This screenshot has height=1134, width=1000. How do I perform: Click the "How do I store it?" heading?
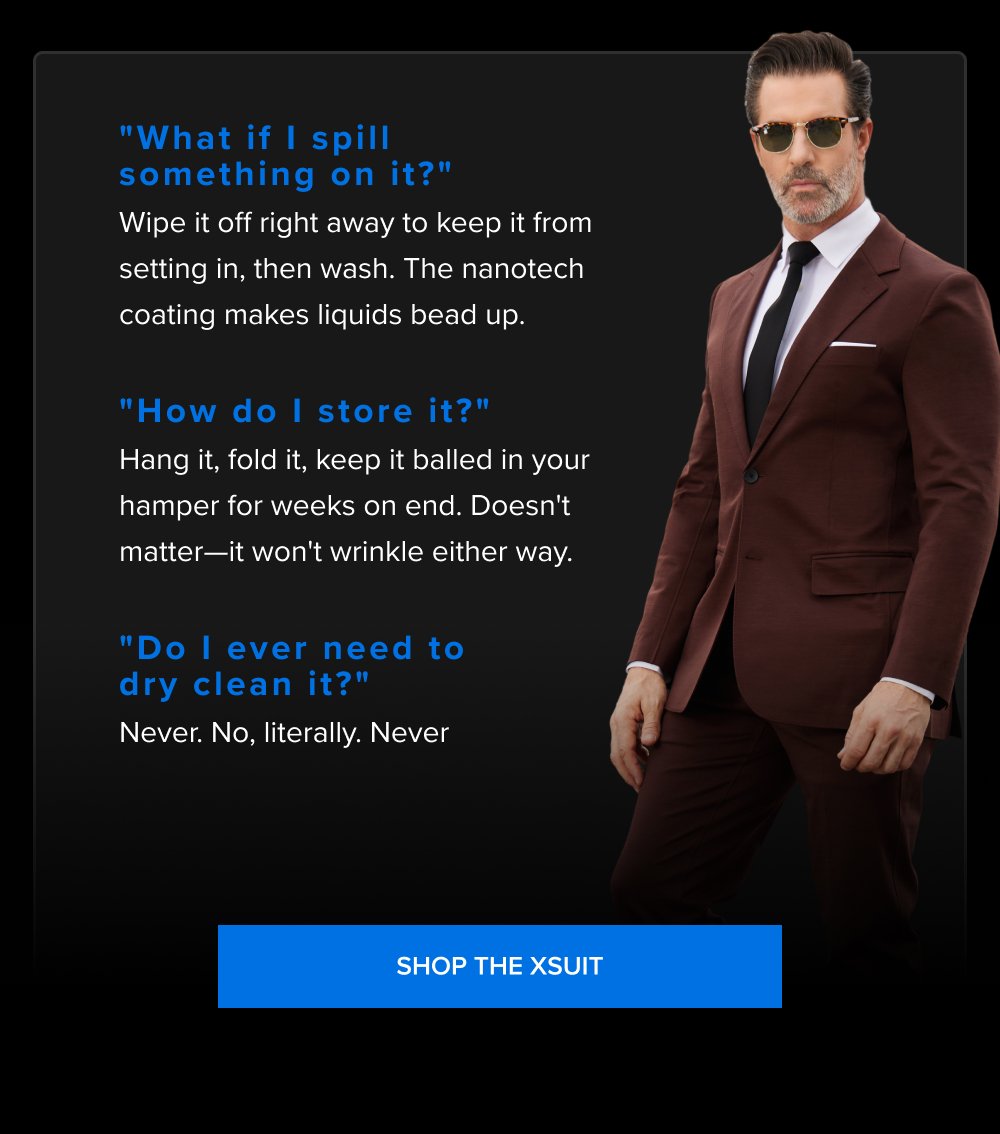coord(304,411)
